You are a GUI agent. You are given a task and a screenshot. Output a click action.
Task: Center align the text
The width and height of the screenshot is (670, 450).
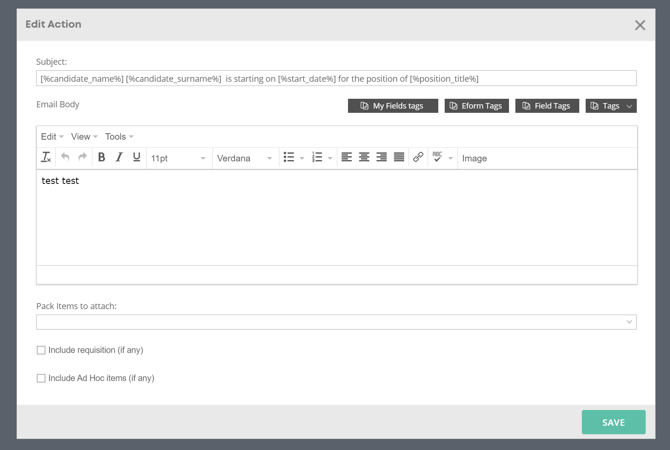click(364, 158)
